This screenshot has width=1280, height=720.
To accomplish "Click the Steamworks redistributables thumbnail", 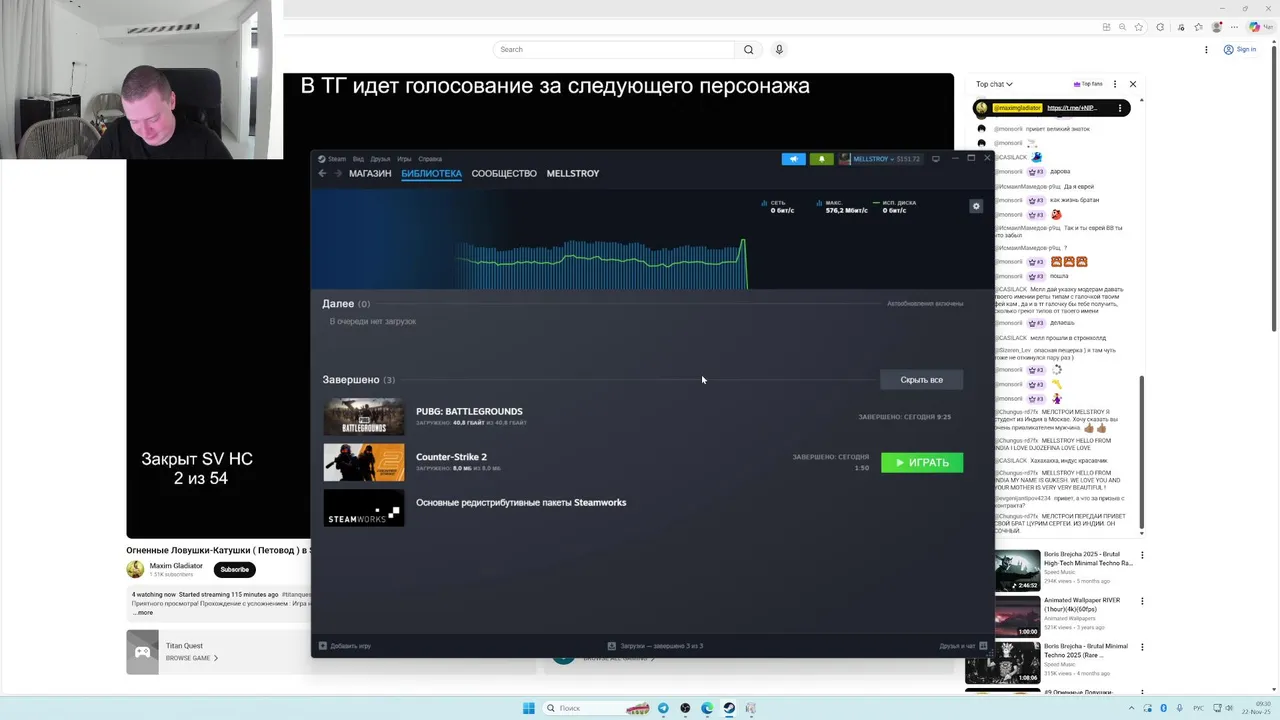I will pos(364,508).
